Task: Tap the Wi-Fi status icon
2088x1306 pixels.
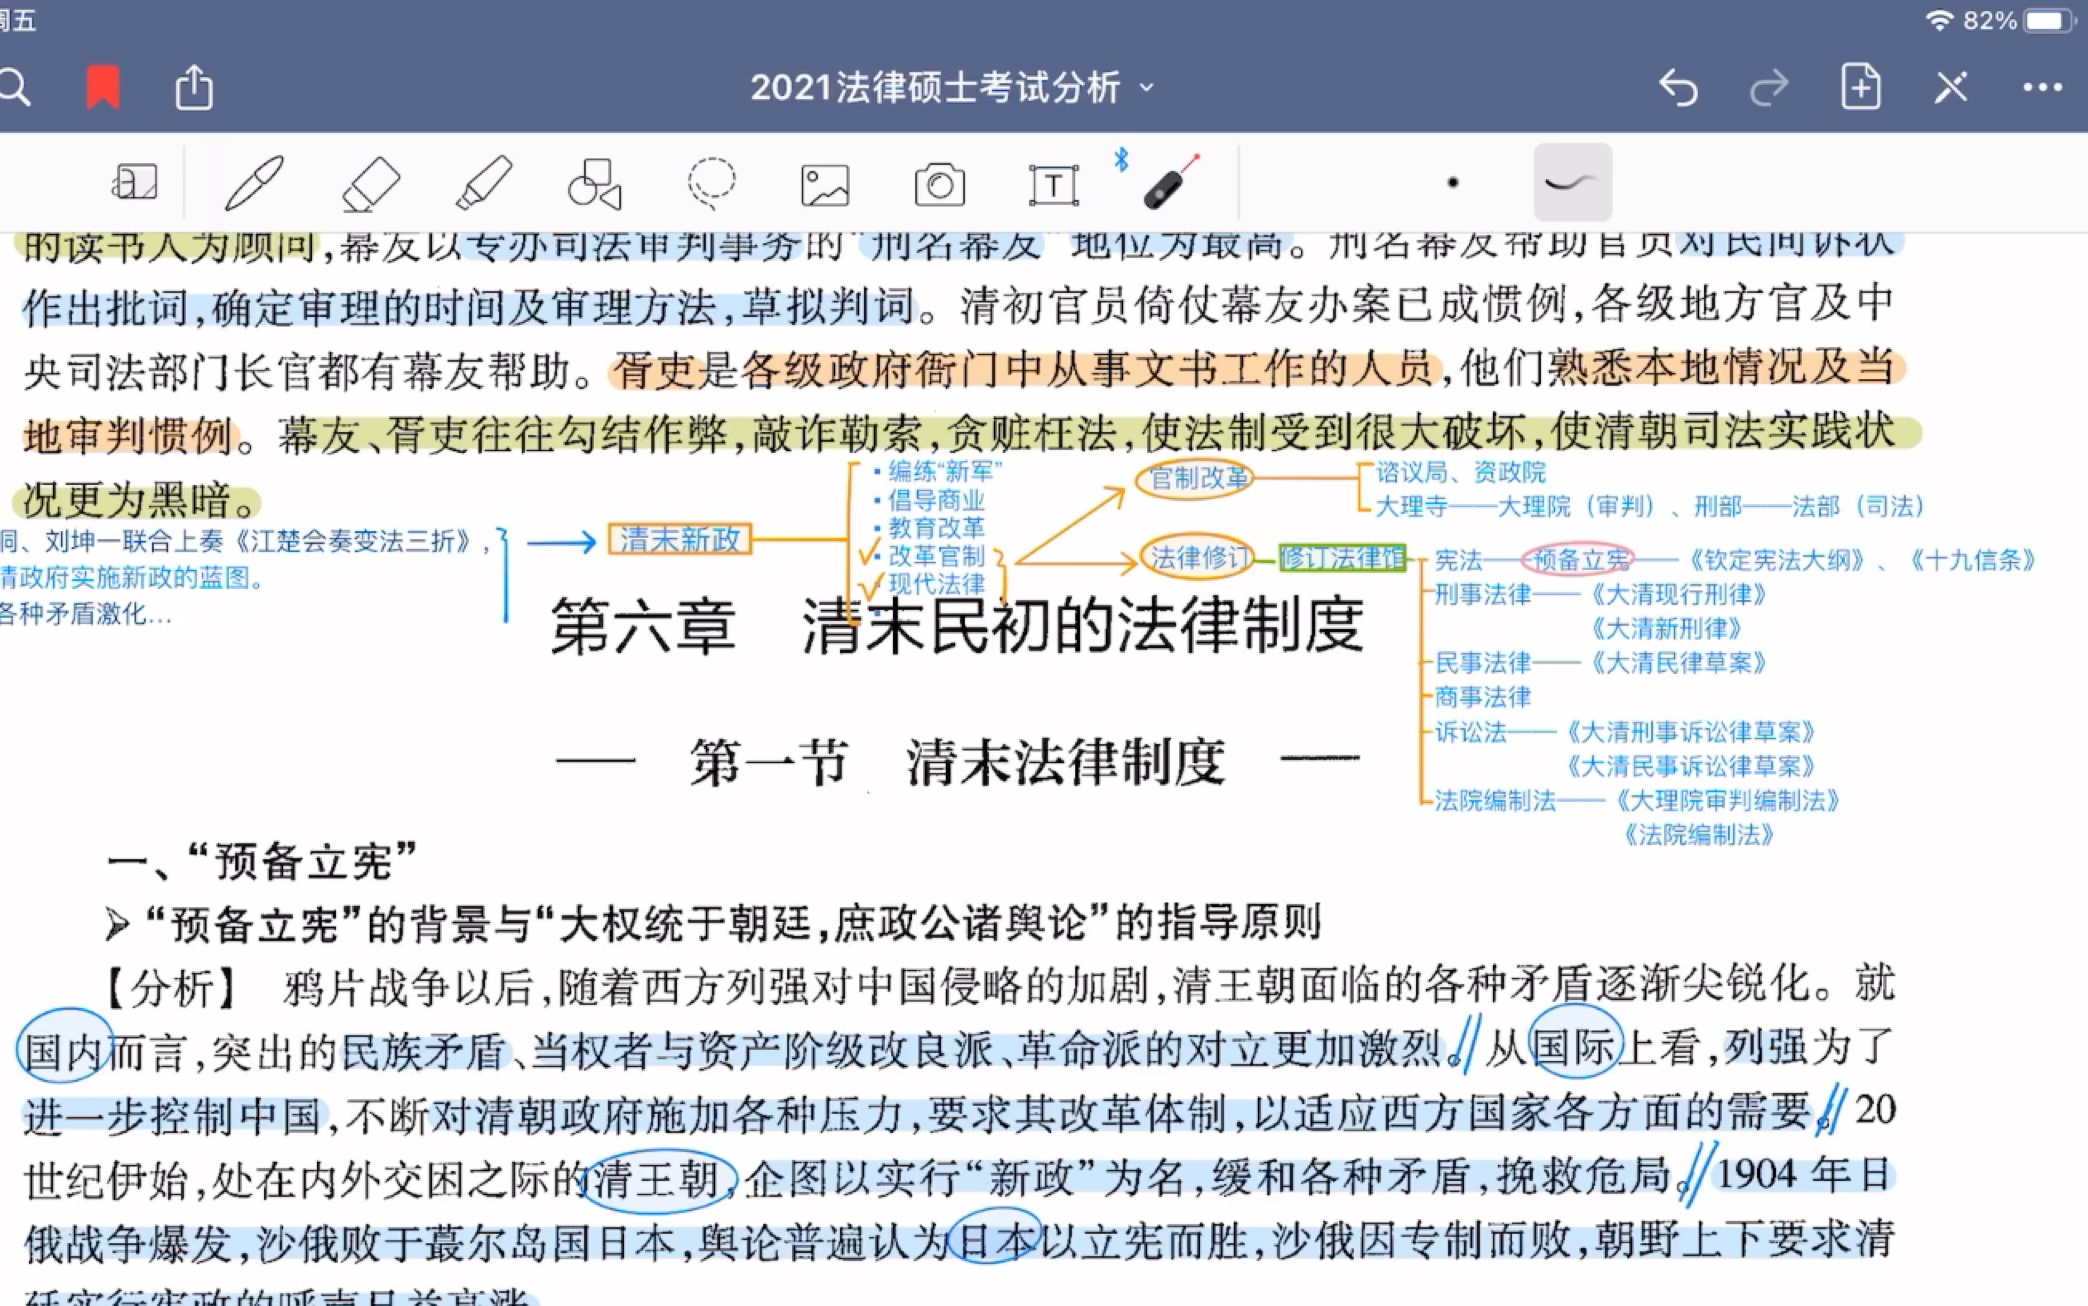Action: click(1939, 20)
